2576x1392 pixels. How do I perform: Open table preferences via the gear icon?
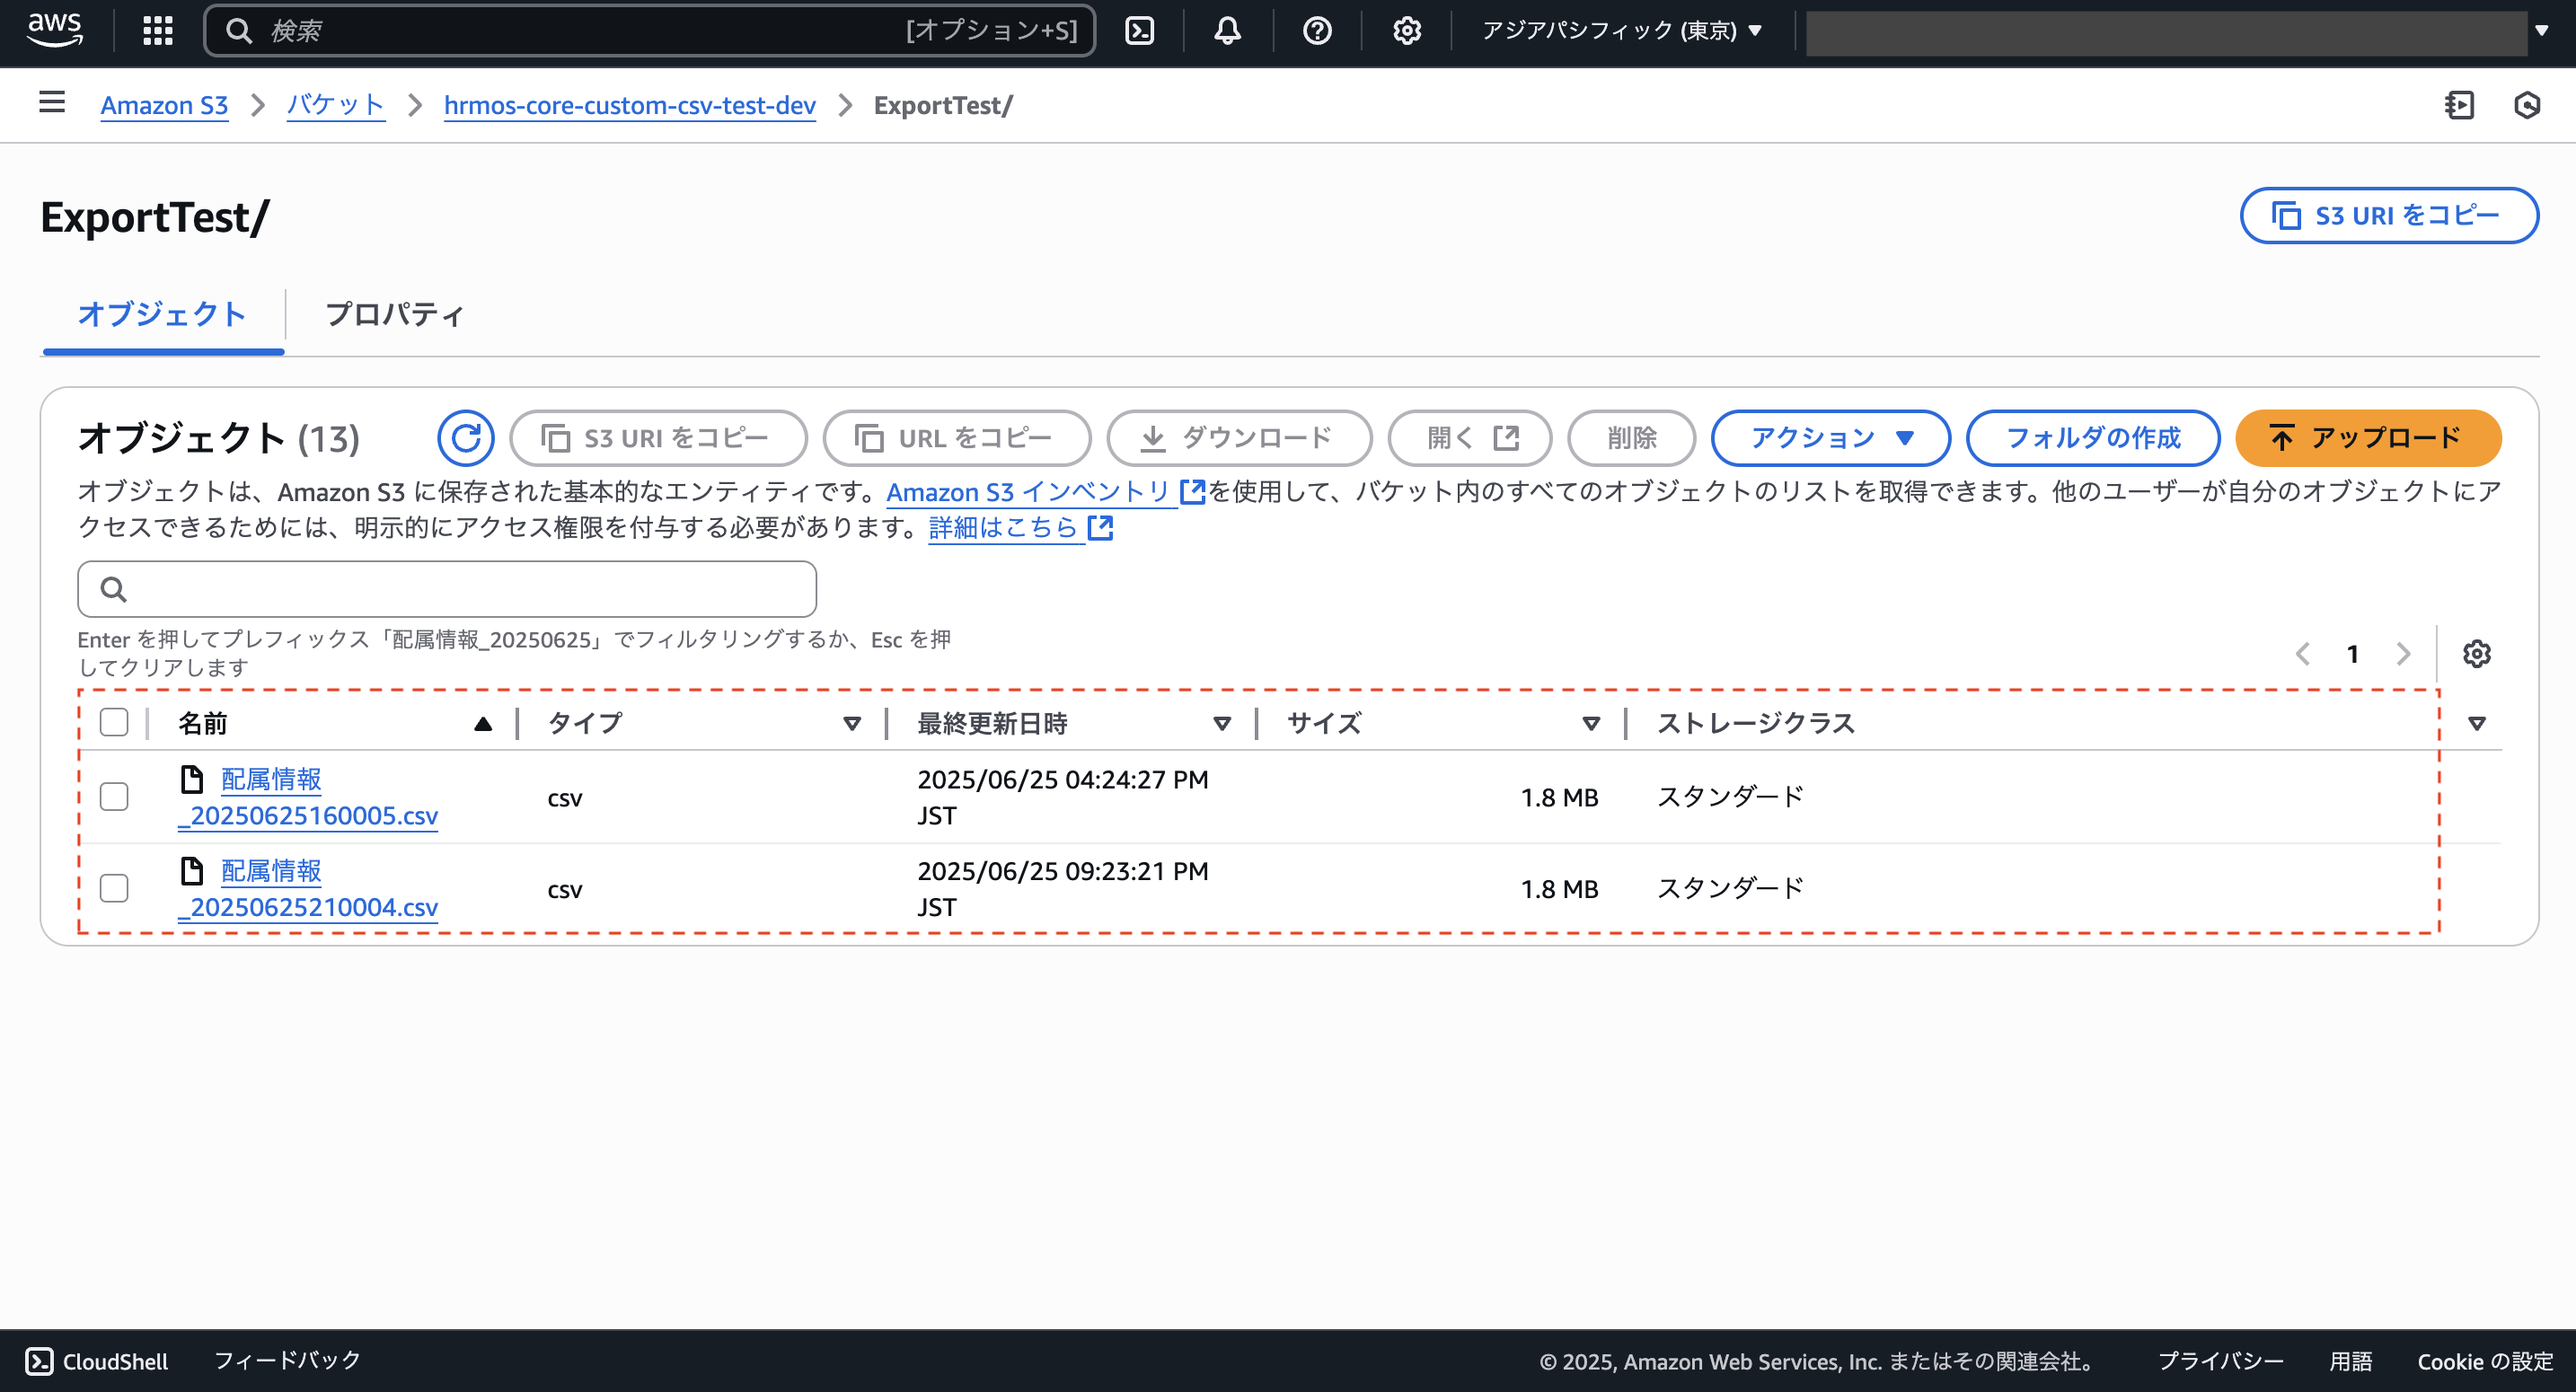[x=2478, y=653]
